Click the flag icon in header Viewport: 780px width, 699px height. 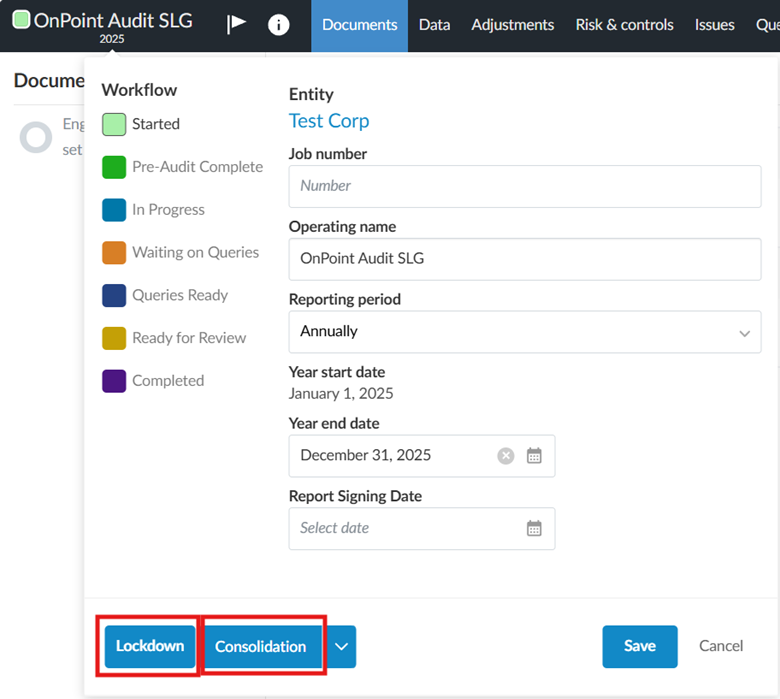(x=236, y=25)
